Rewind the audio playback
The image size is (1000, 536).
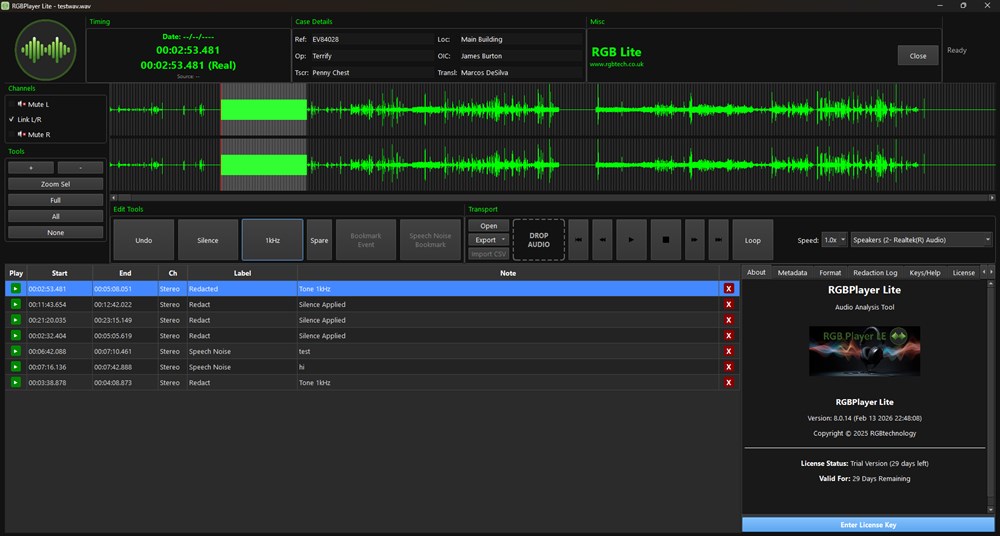coord(602,240)
